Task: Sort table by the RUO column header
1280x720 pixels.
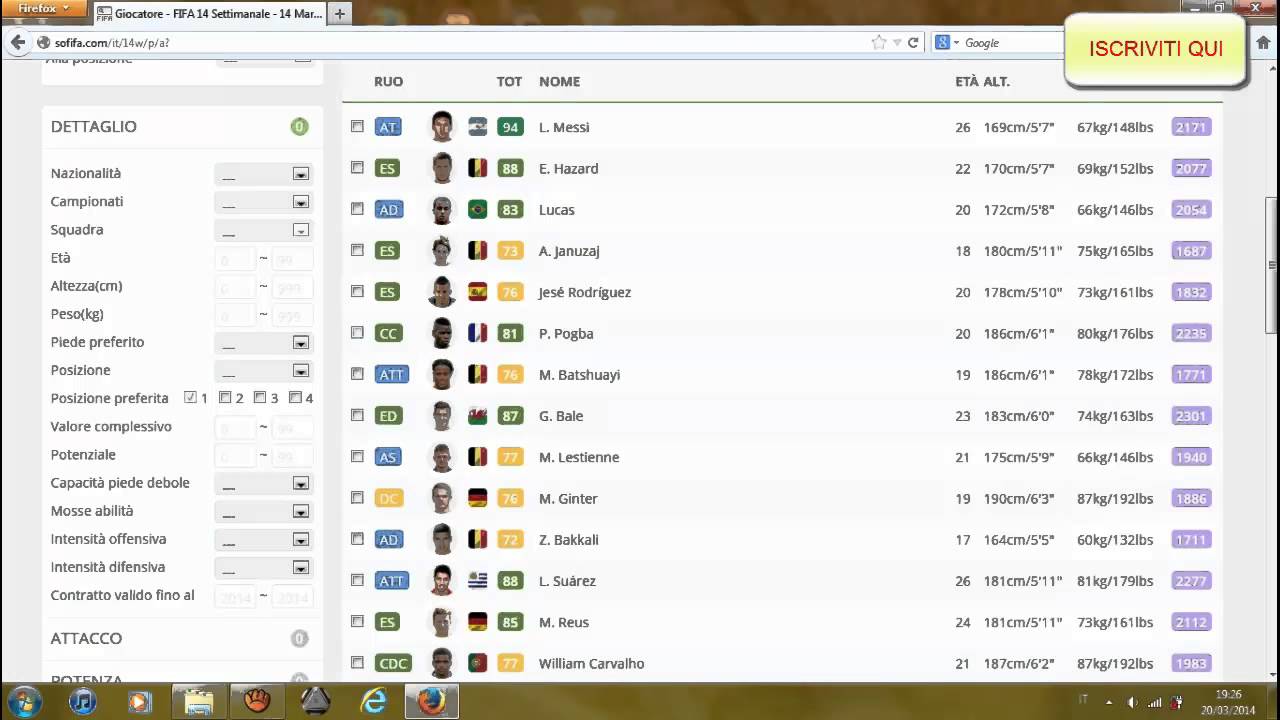Action: point(388,81)
